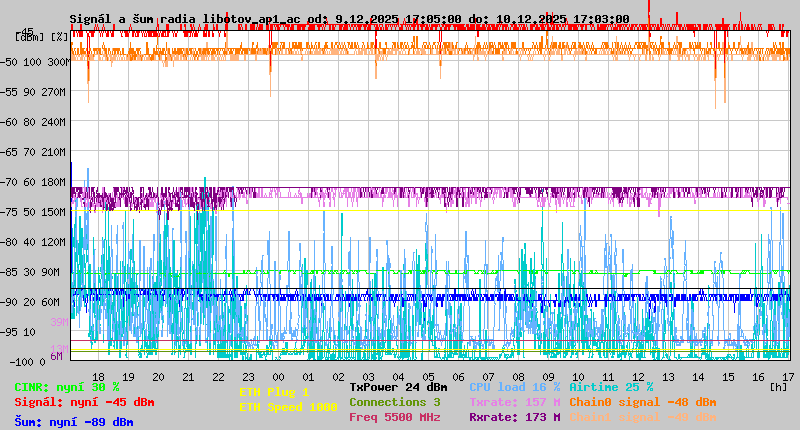The width and height of the screenshot is (800, 430).
Task: Click the 'ETH Plug 1' legend label
Action: point(274,393)
